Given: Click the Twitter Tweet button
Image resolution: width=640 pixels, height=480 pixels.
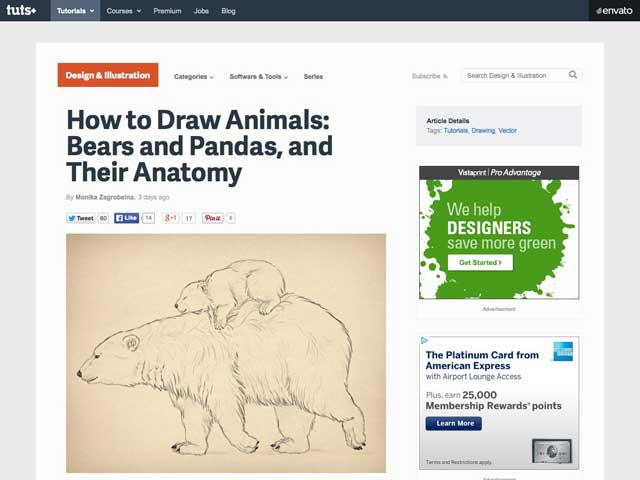Looking at the screenshot, I should 81,218.
